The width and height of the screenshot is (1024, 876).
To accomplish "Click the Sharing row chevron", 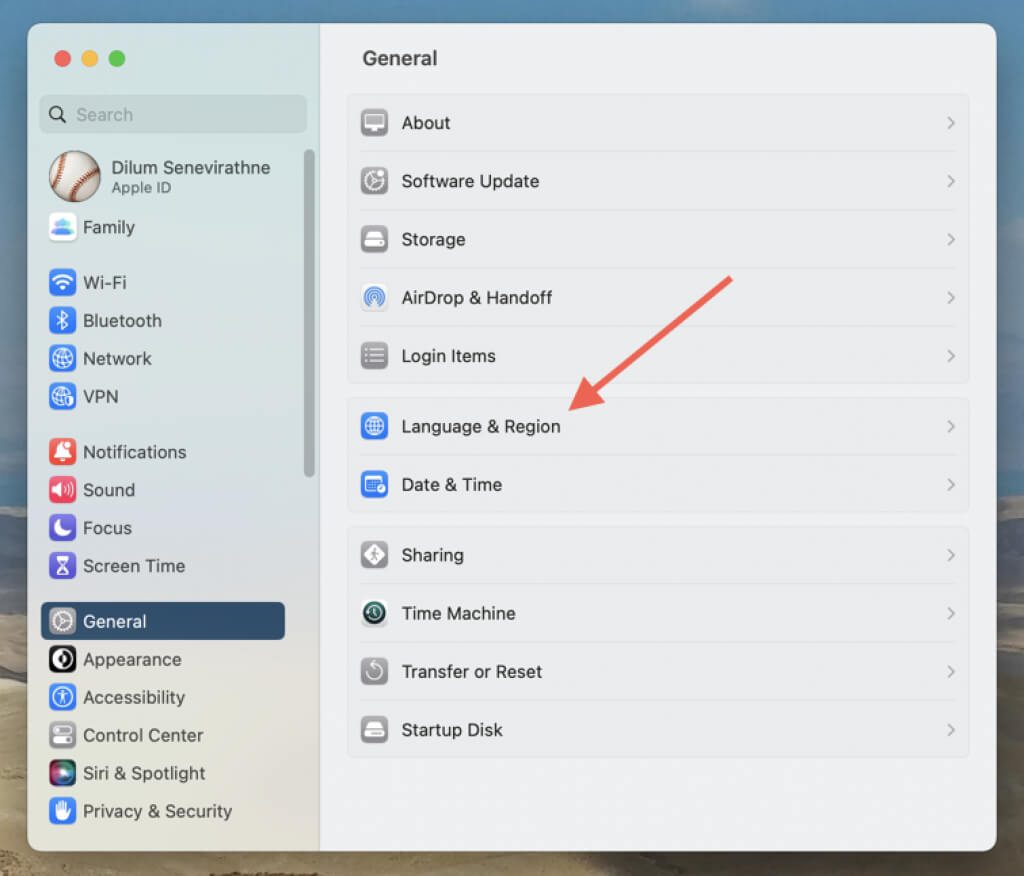I will [x=951, y=555].
